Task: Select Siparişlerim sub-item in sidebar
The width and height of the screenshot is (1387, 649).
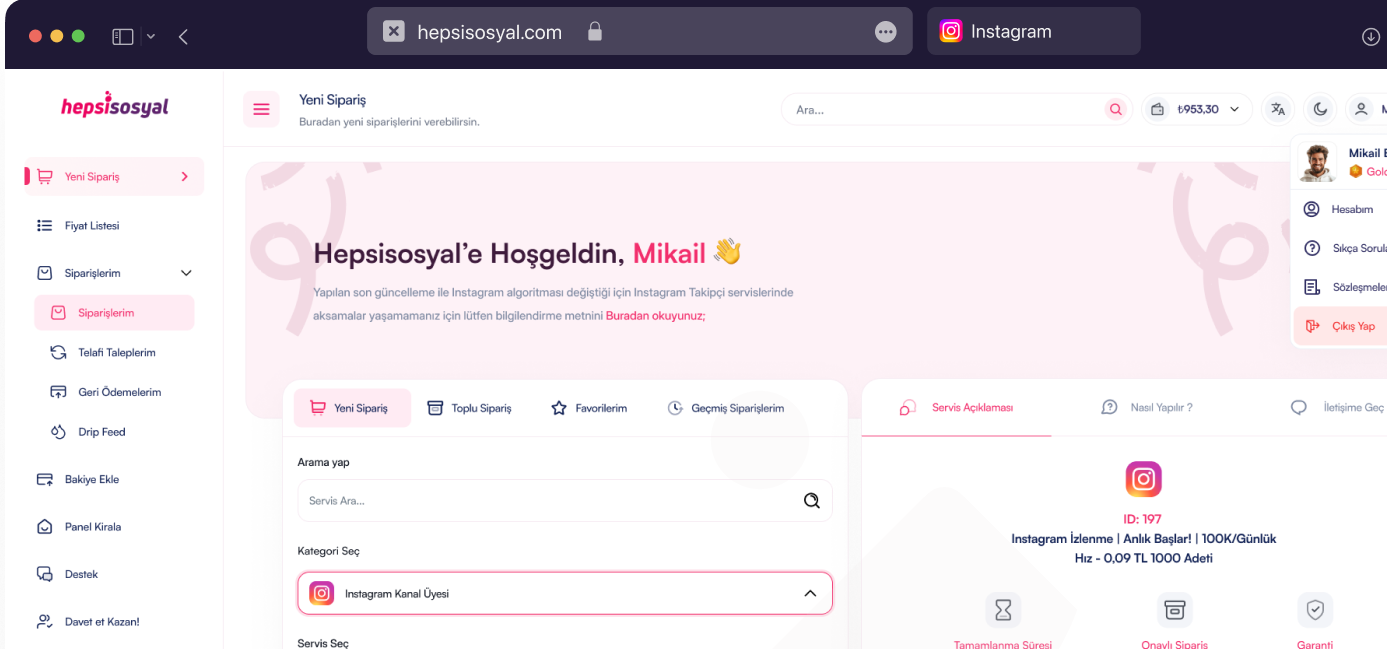Action: click(x=114, y=313)
